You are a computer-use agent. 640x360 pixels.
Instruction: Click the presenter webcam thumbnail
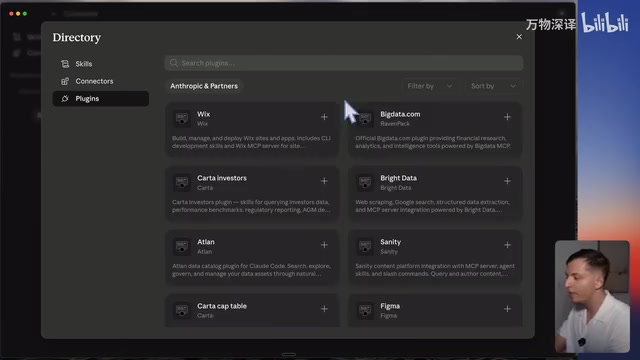coord(592,296)
